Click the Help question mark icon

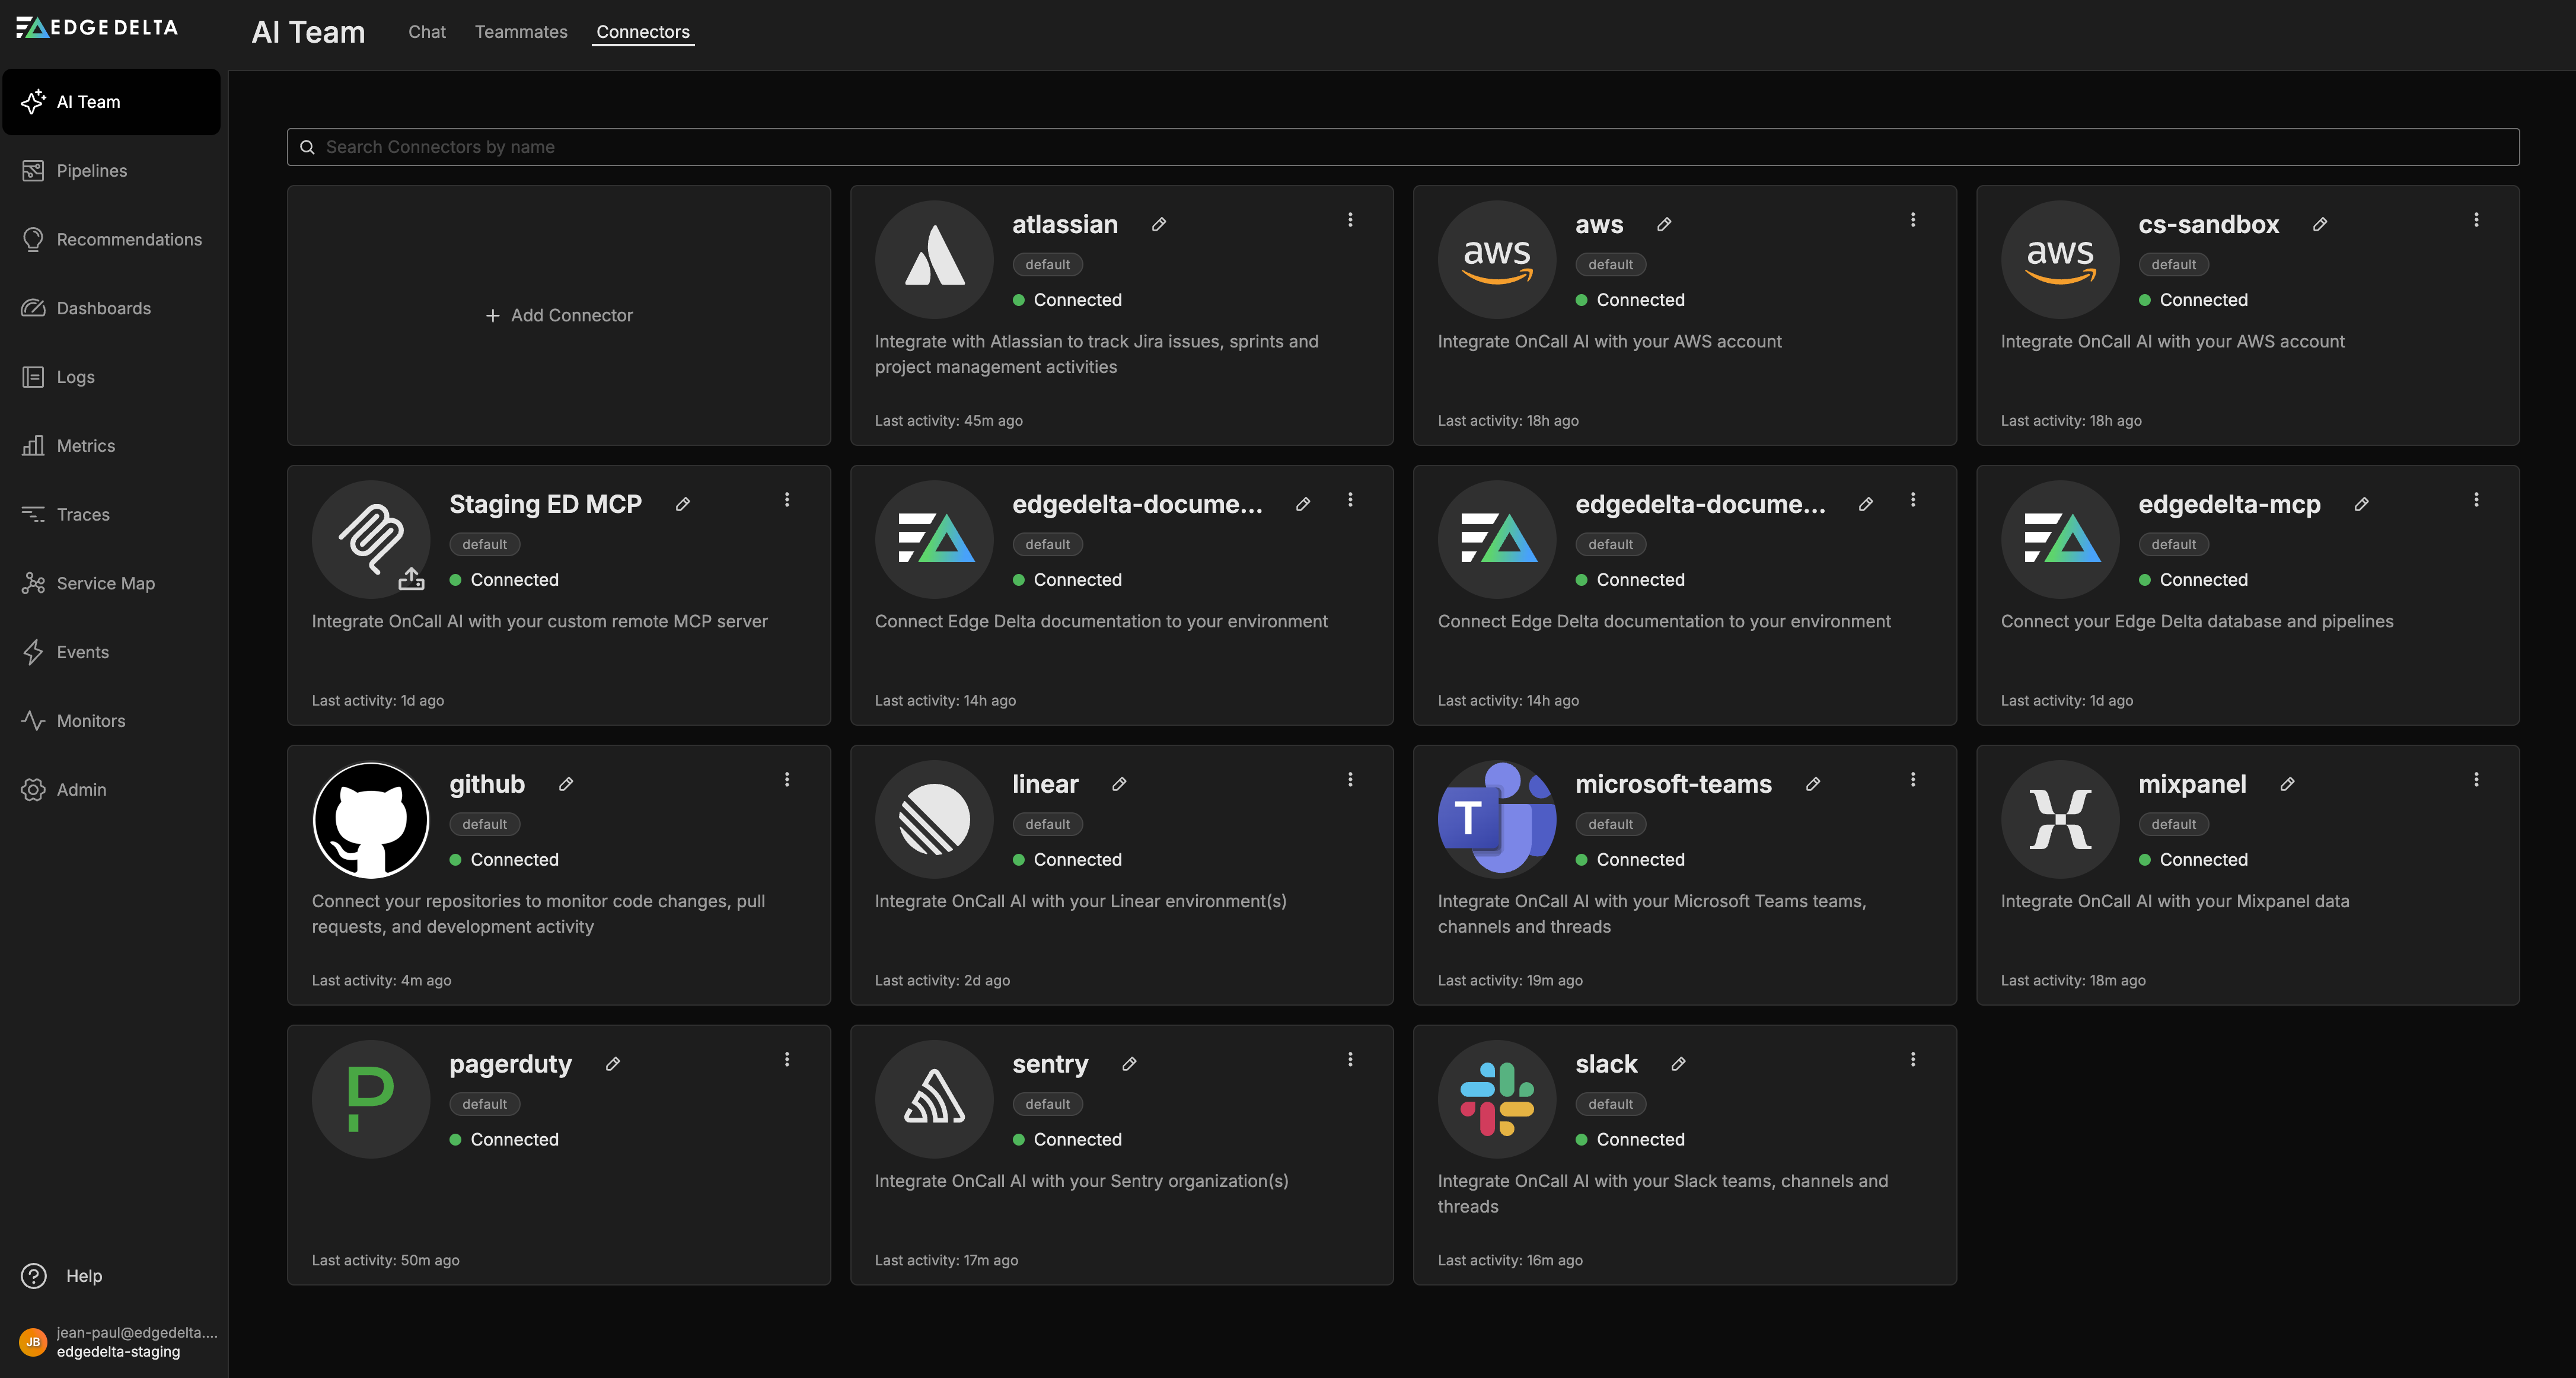coord(34,1276)
